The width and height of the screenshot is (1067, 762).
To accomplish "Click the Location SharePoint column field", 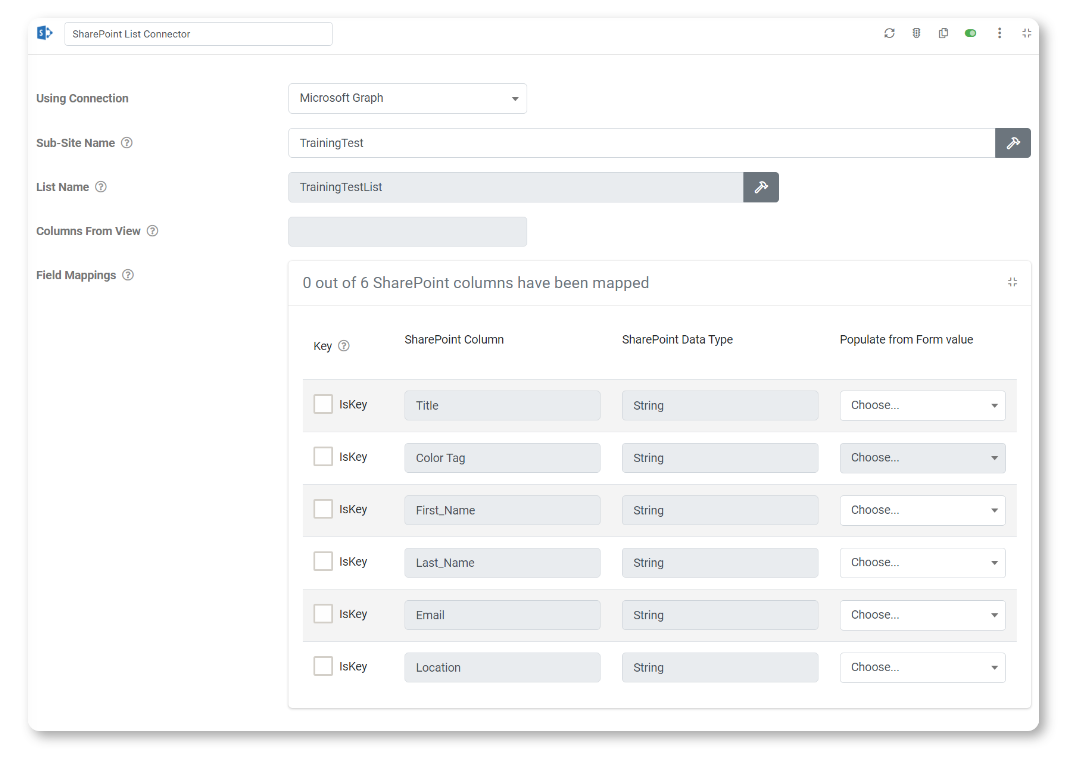I will point(502,667).
